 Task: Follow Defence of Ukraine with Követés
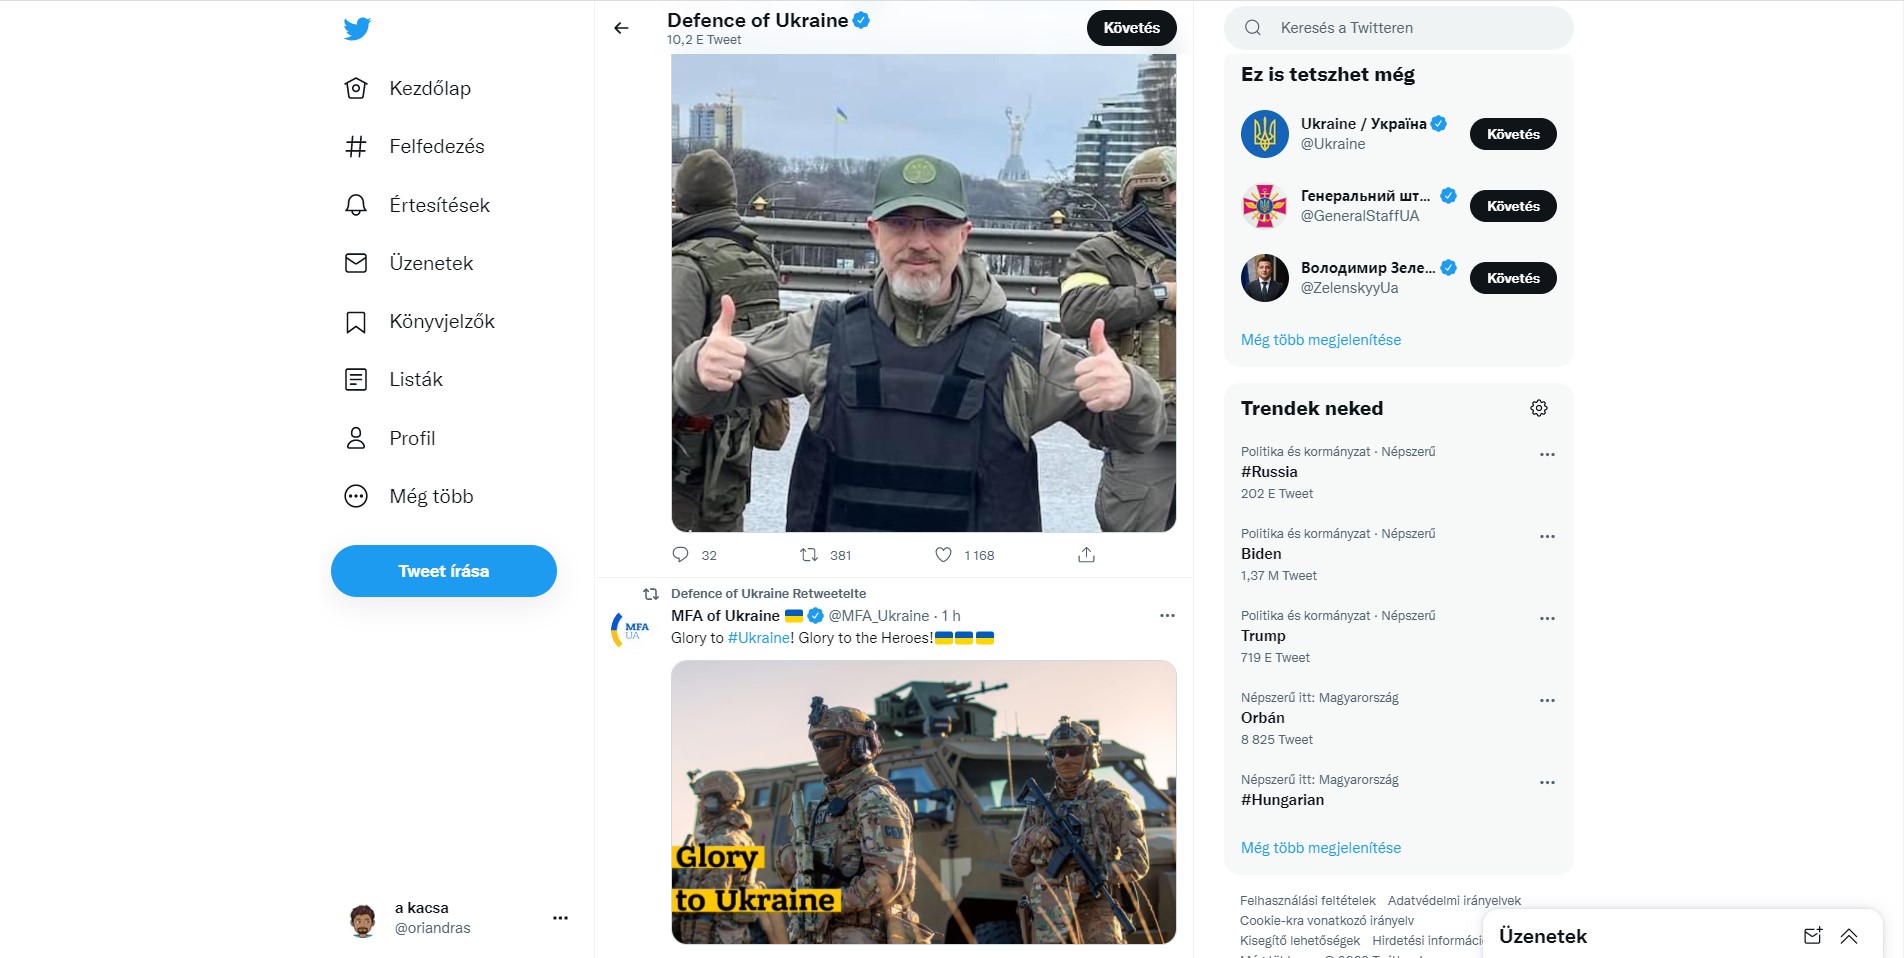click(1132, 28)
